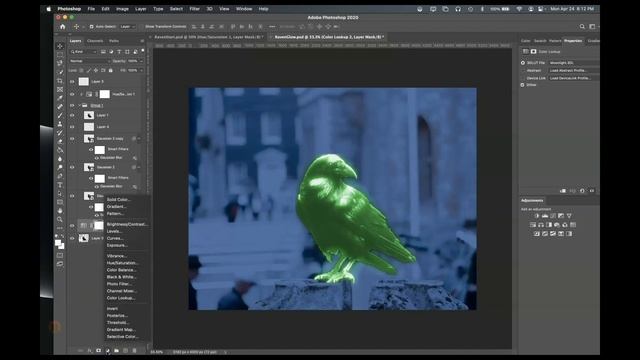Choose Solid Color from the menu
The image size is (640, 360).
click(118, 200)
